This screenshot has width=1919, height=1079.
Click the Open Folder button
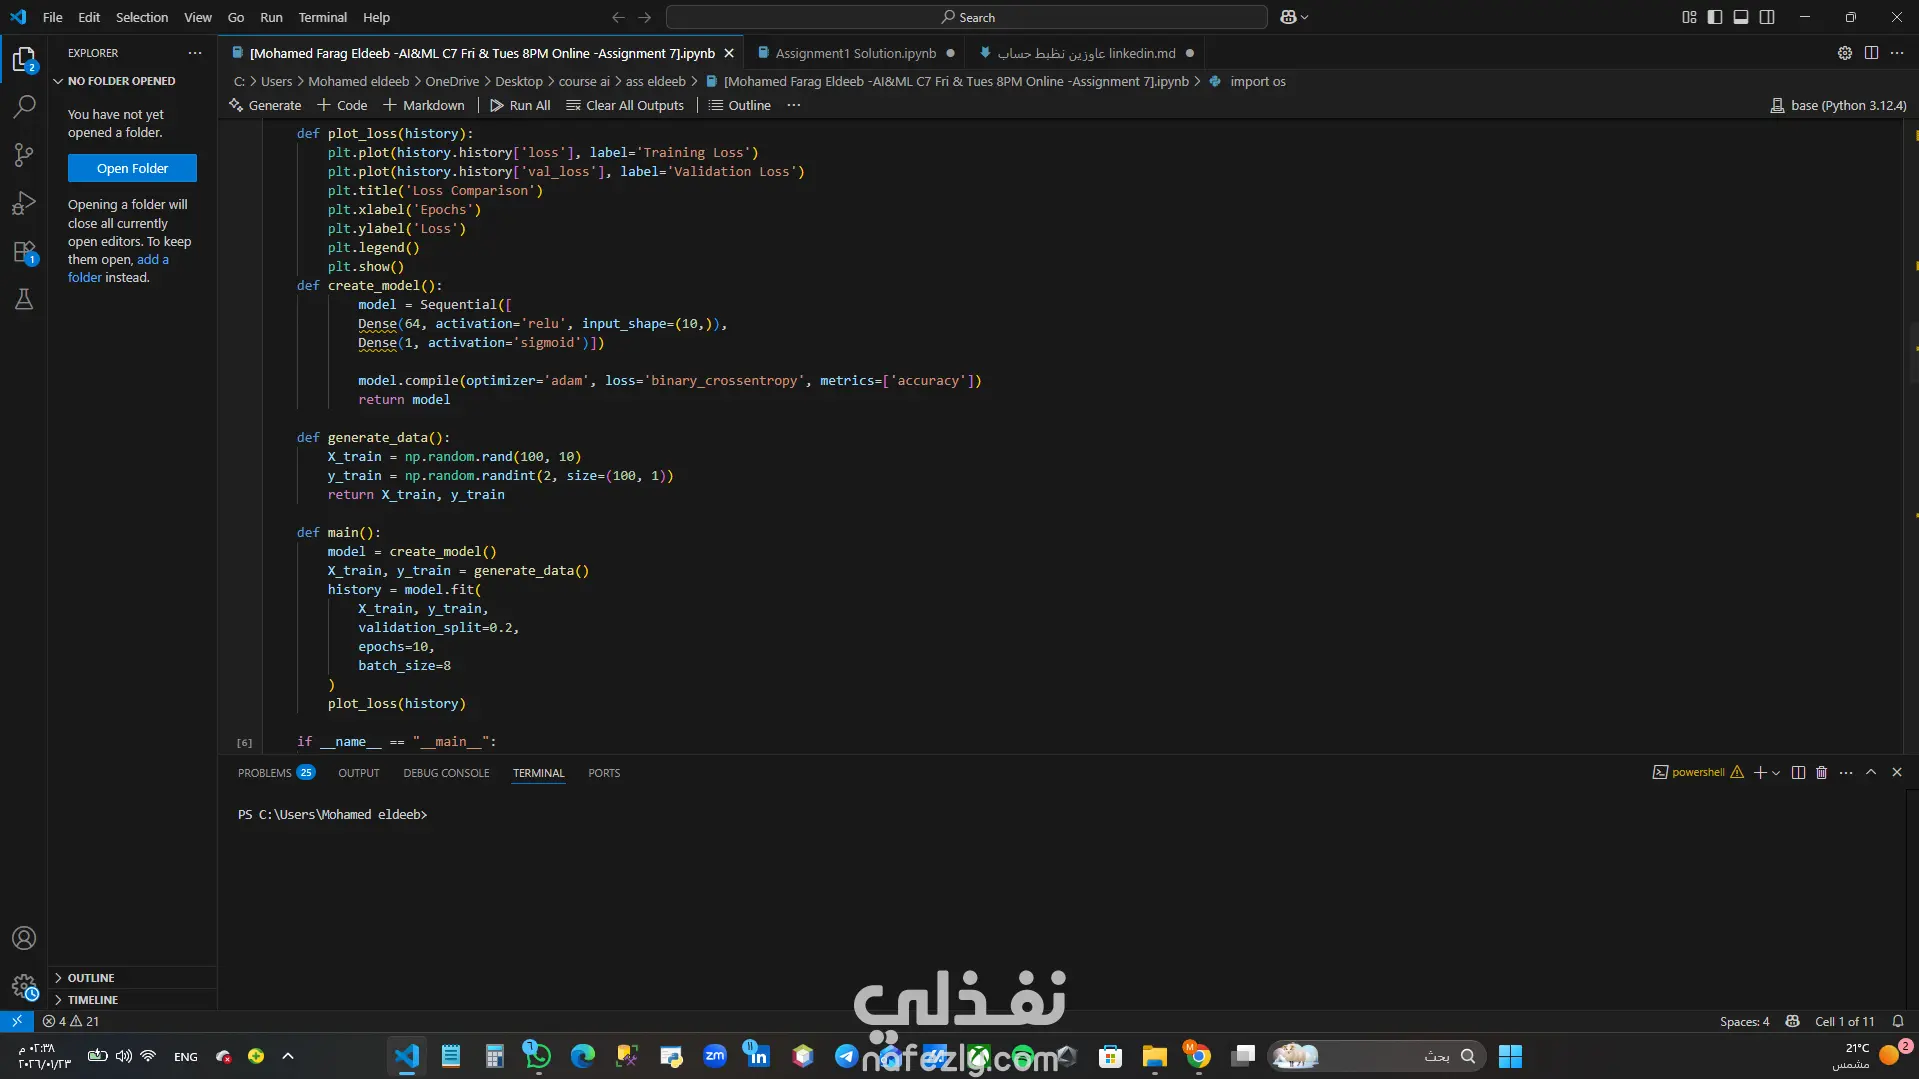132,168
